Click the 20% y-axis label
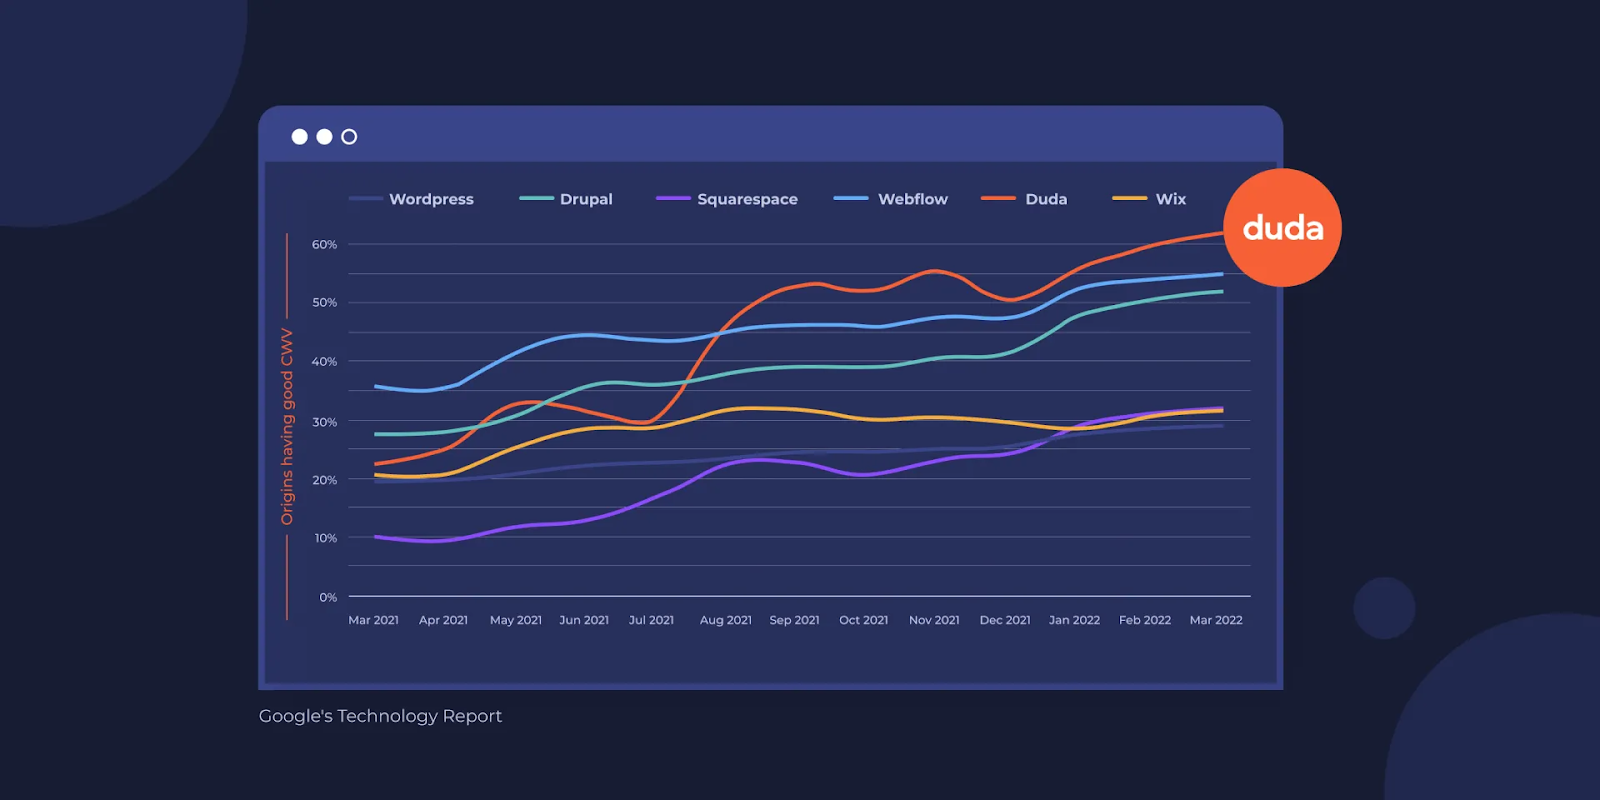The image size is (1600, 800). pos(324,480)
